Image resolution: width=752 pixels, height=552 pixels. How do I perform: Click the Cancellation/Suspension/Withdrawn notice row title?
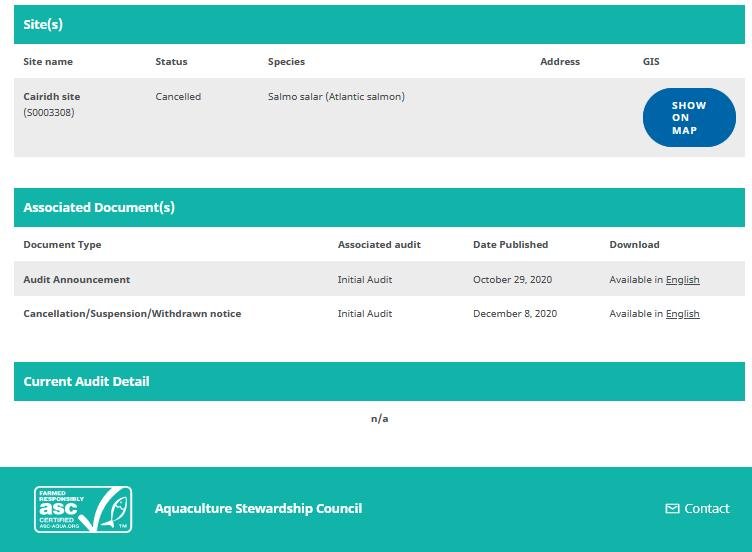[132, 314]
